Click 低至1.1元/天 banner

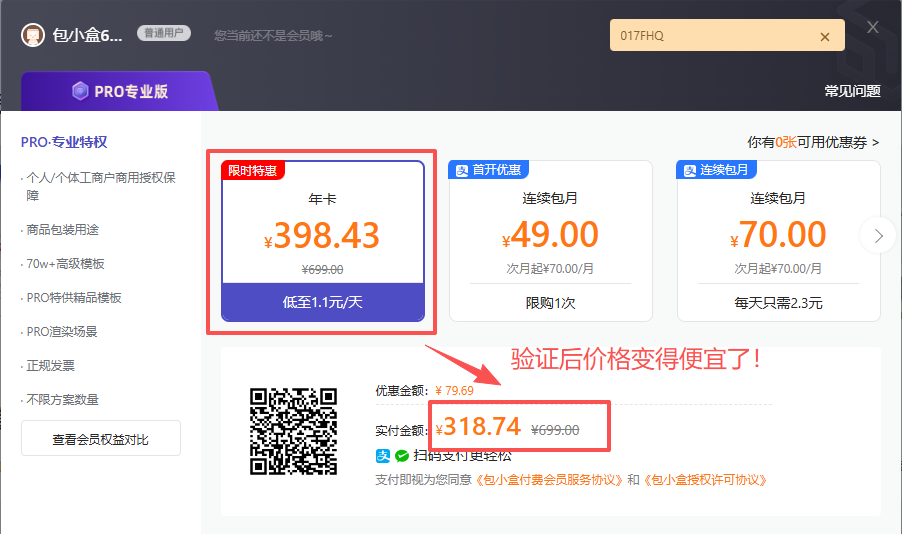pos(323,302)
